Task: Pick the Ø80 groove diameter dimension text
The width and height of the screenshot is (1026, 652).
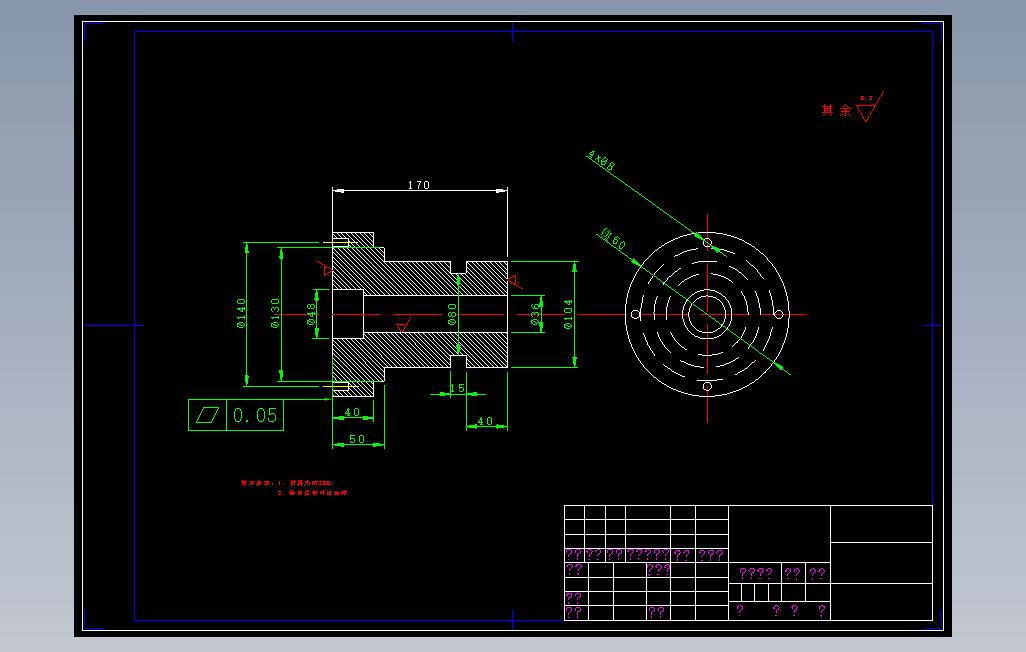Action: [x=452, y=314]
